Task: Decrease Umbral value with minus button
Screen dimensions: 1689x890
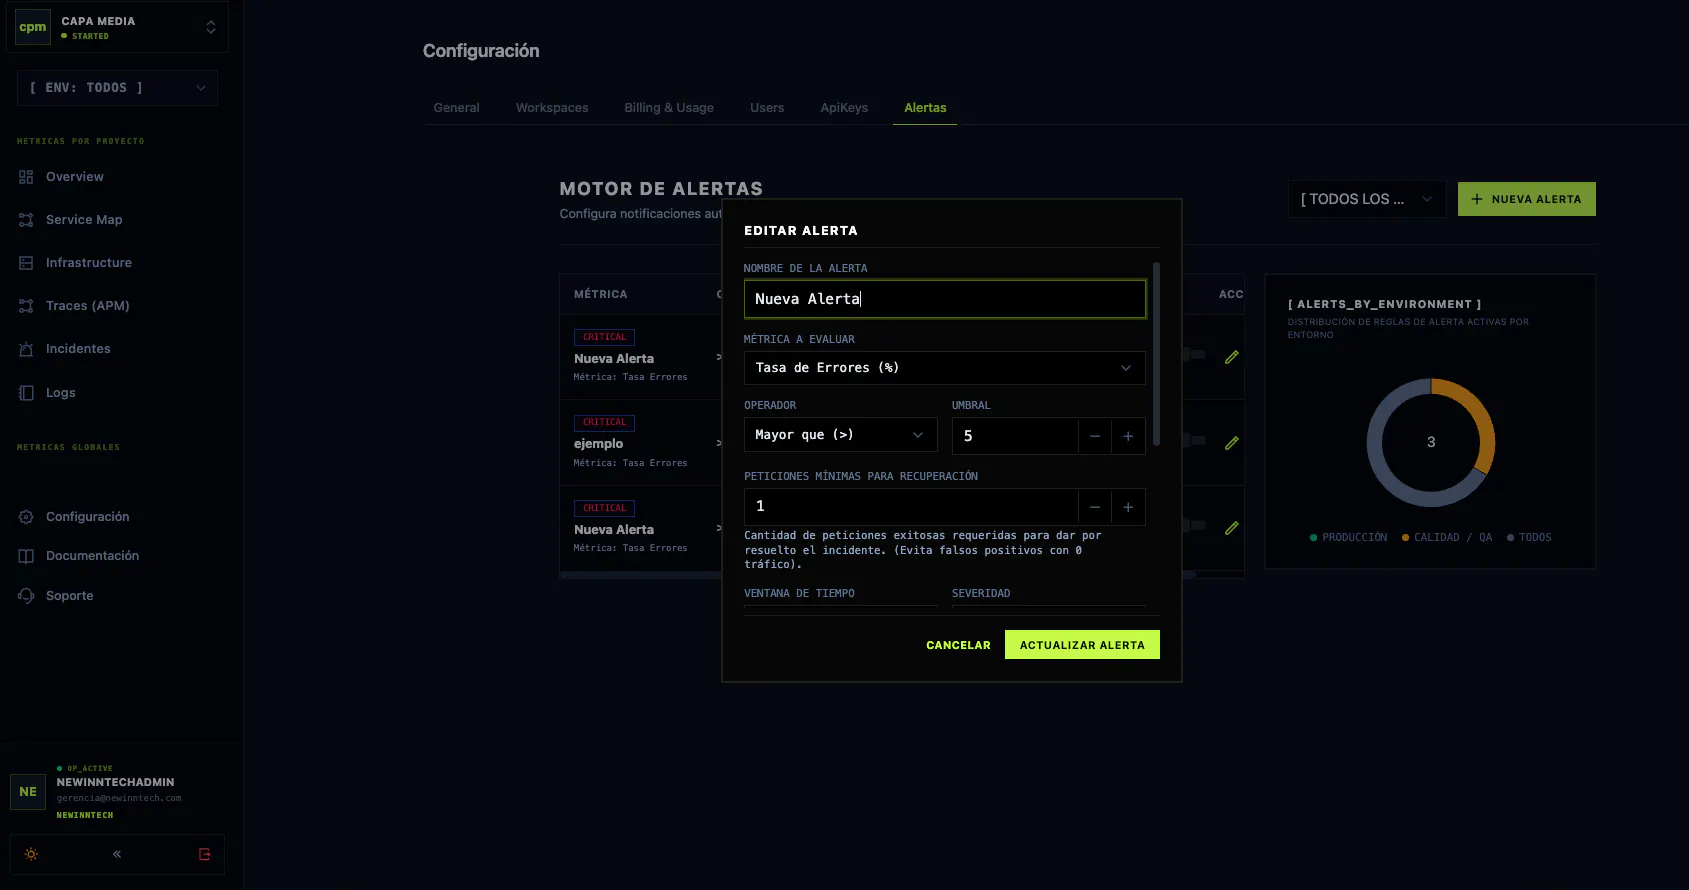Action: click(x=1095, y=436)
